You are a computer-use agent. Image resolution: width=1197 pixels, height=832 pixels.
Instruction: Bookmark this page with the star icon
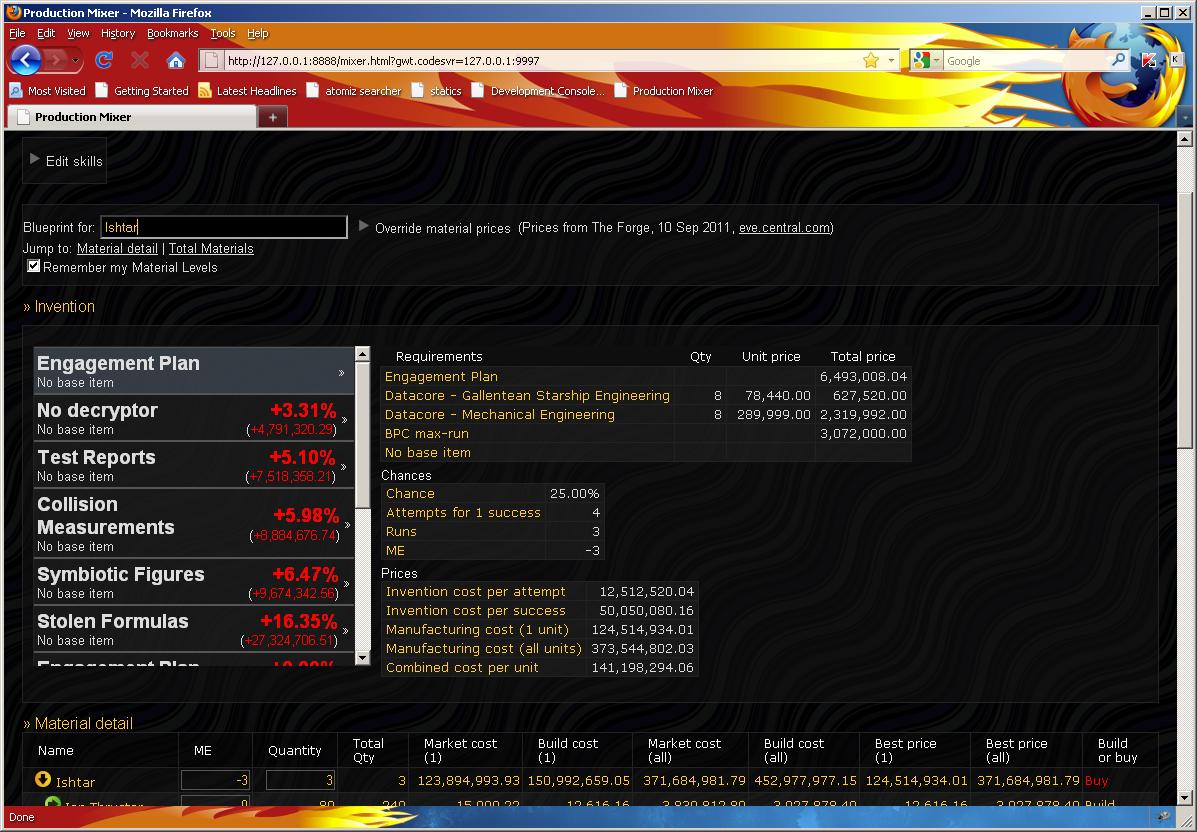870,60
